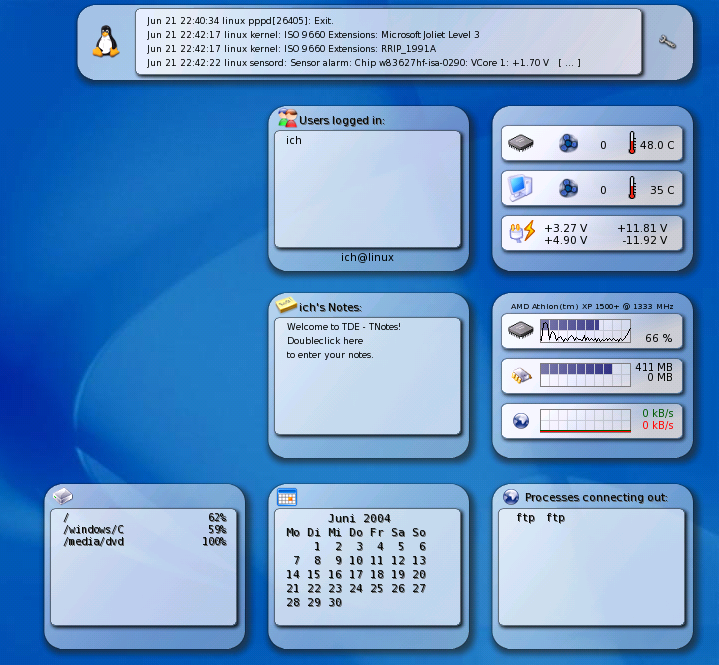The image size is (719, 665).
Task: Click the '411 MB' memory value
Action: tap(654, 367)
